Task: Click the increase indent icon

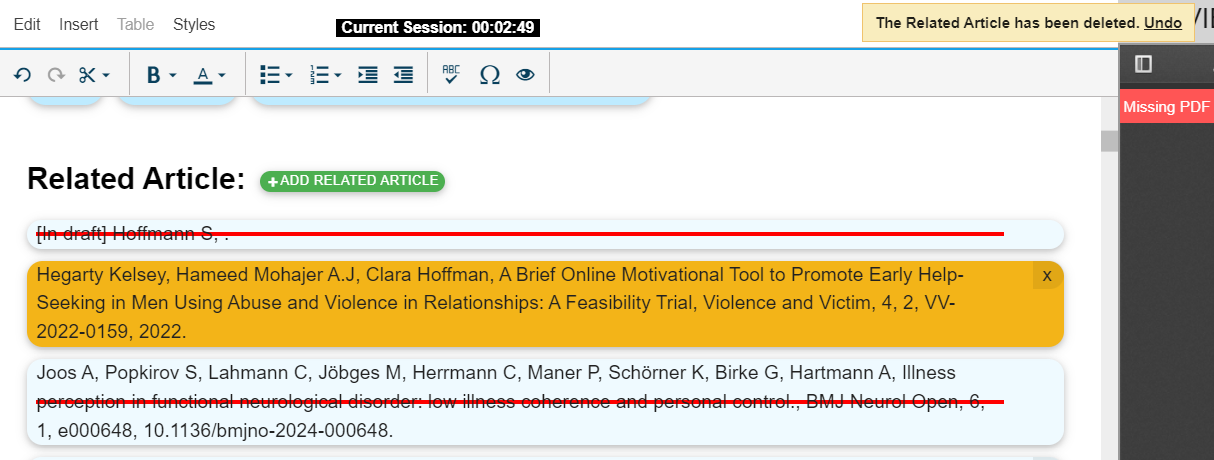Action: click(368, 75)
